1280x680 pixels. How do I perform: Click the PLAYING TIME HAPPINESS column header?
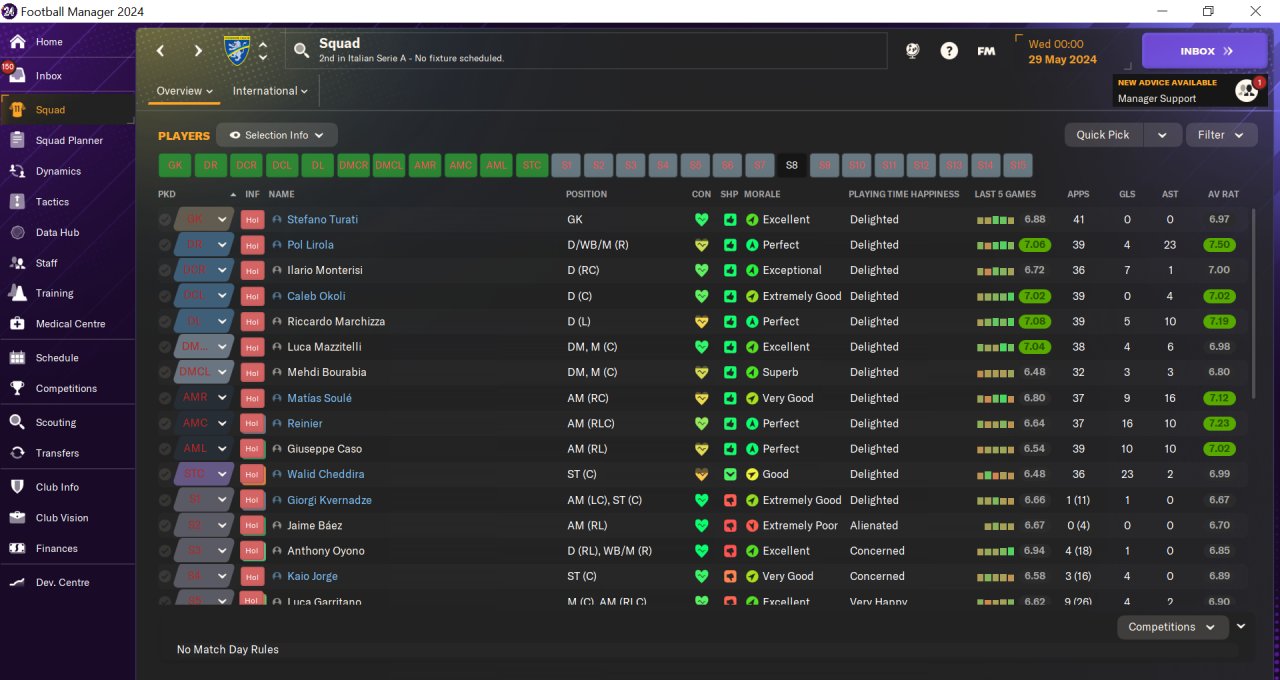click(x=903, y=194)
